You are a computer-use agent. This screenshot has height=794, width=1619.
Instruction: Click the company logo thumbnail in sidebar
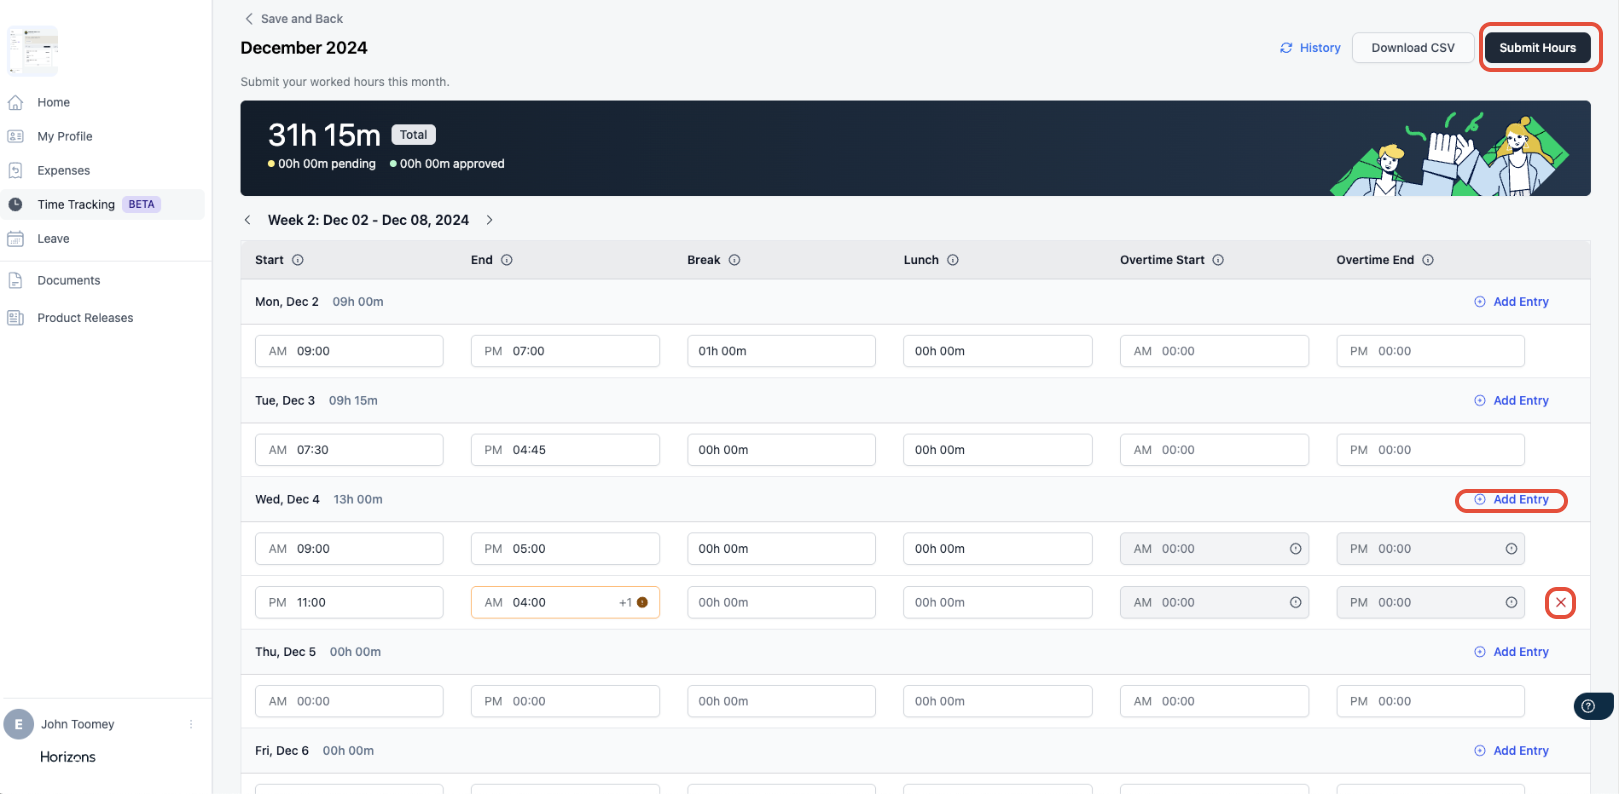(x=33, y=50)
